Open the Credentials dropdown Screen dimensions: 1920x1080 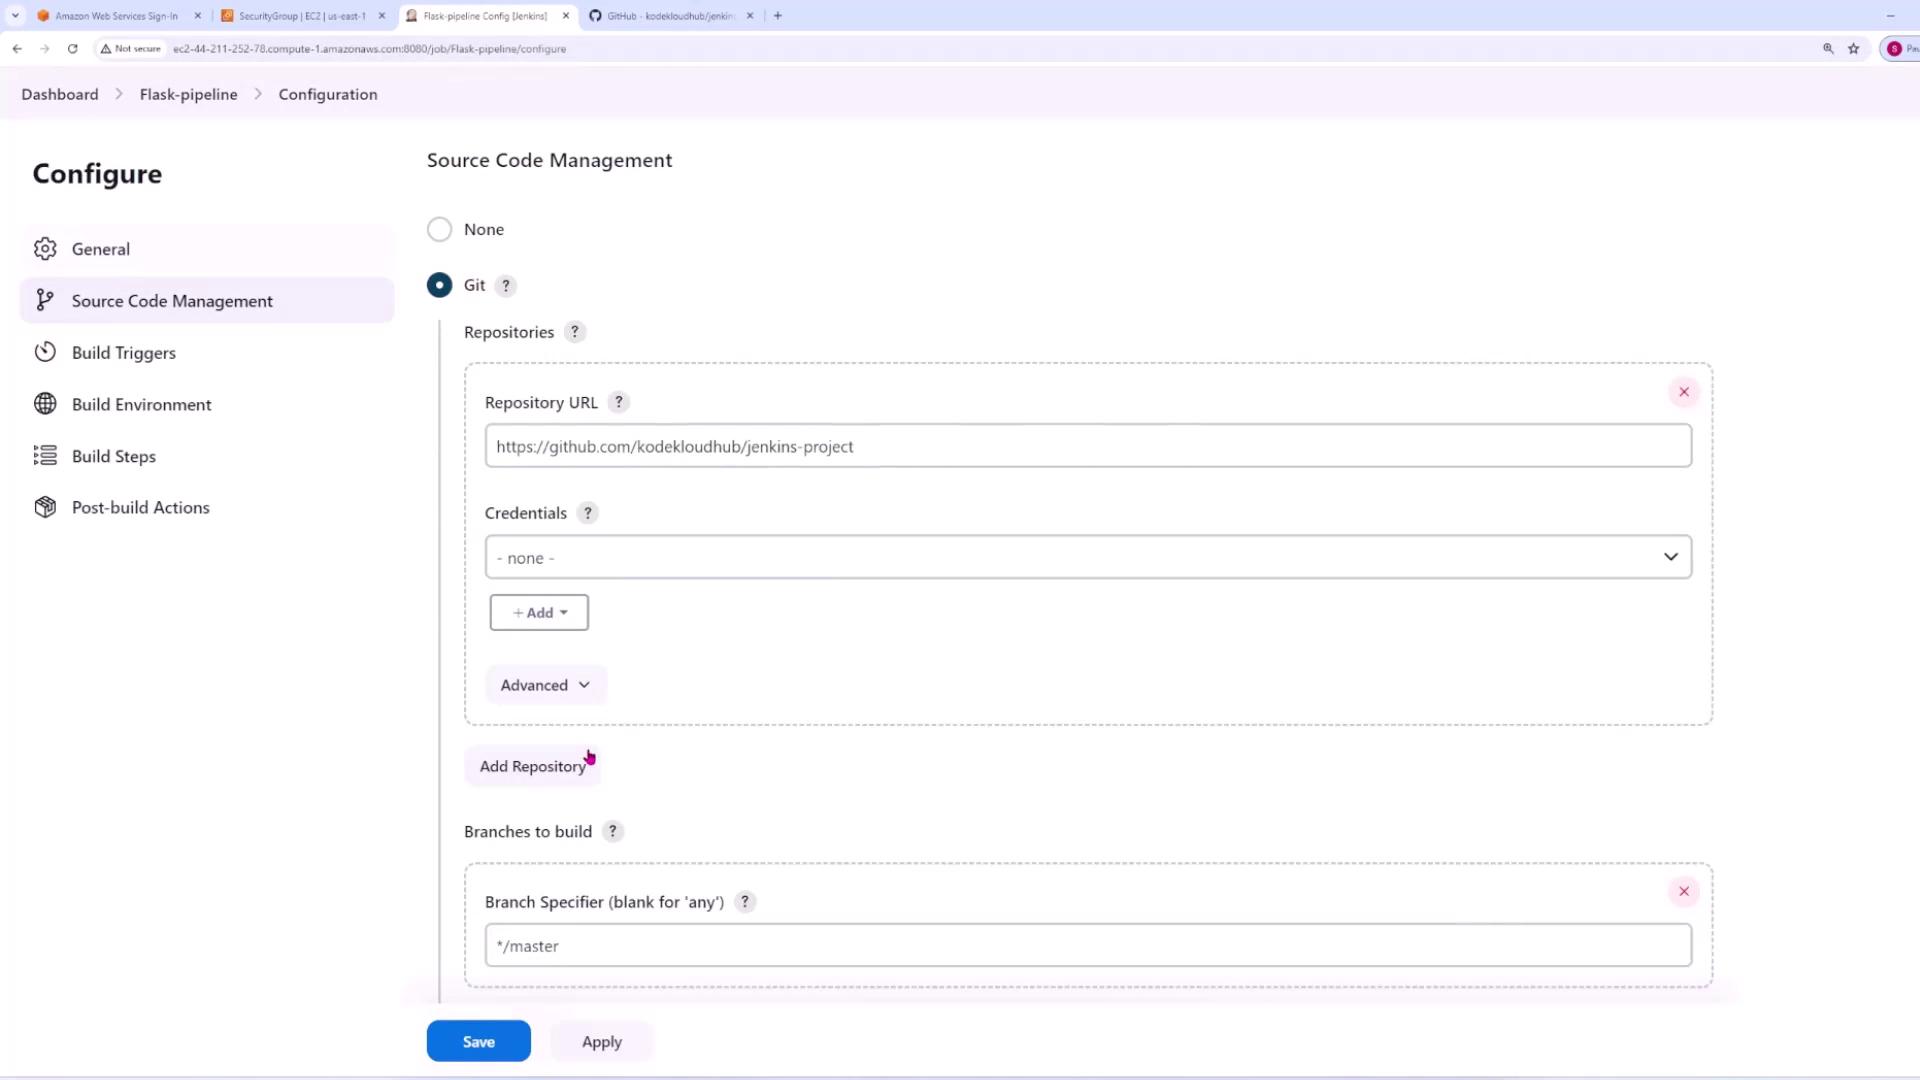pyautogui.click(x=1088, y=557)
